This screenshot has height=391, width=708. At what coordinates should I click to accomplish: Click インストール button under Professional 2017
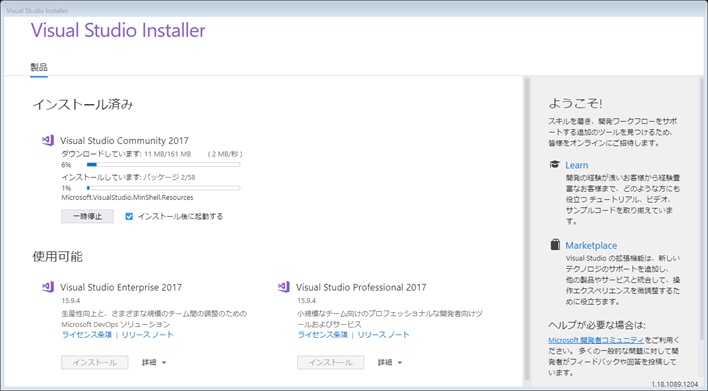[331, 362]
